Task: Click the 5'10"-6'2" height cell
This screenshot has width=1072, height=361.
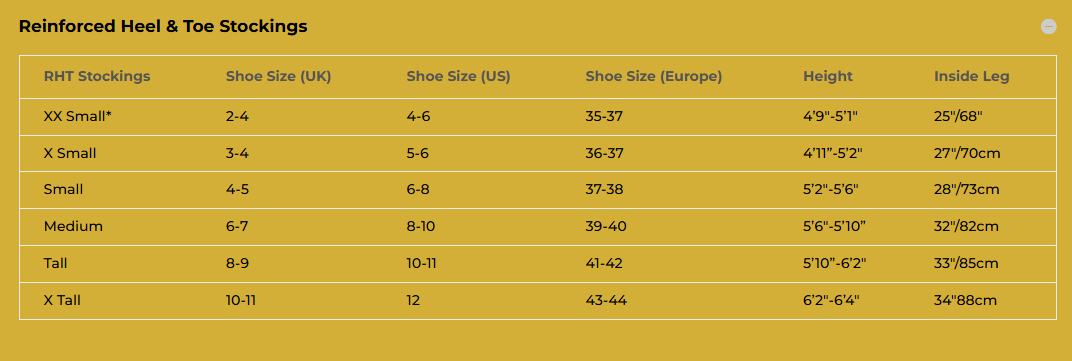Action: click(x=835, y=263)
